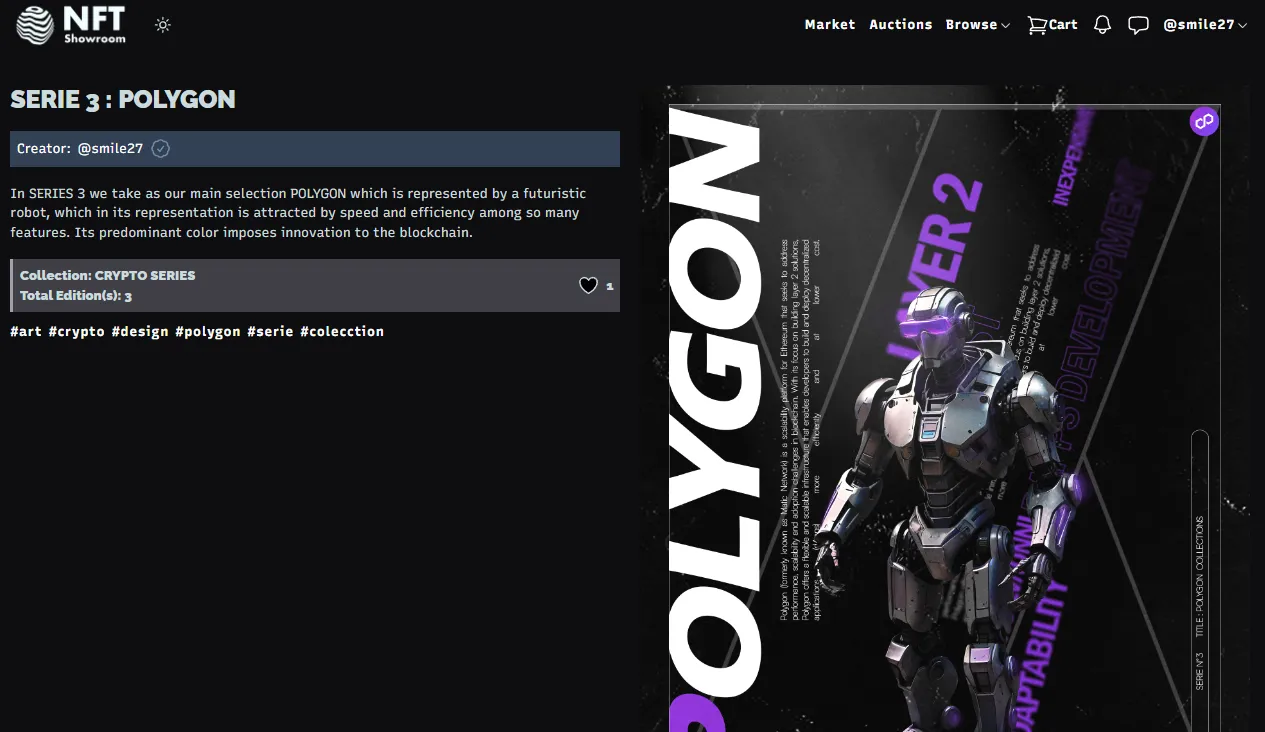
Task: Open the shopping Cart
Action: coord(1053,25)
